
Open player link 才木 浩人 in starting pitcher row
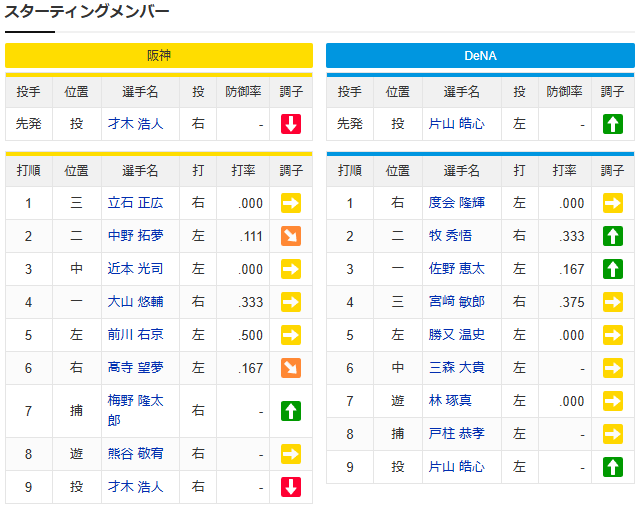(136, 124)
